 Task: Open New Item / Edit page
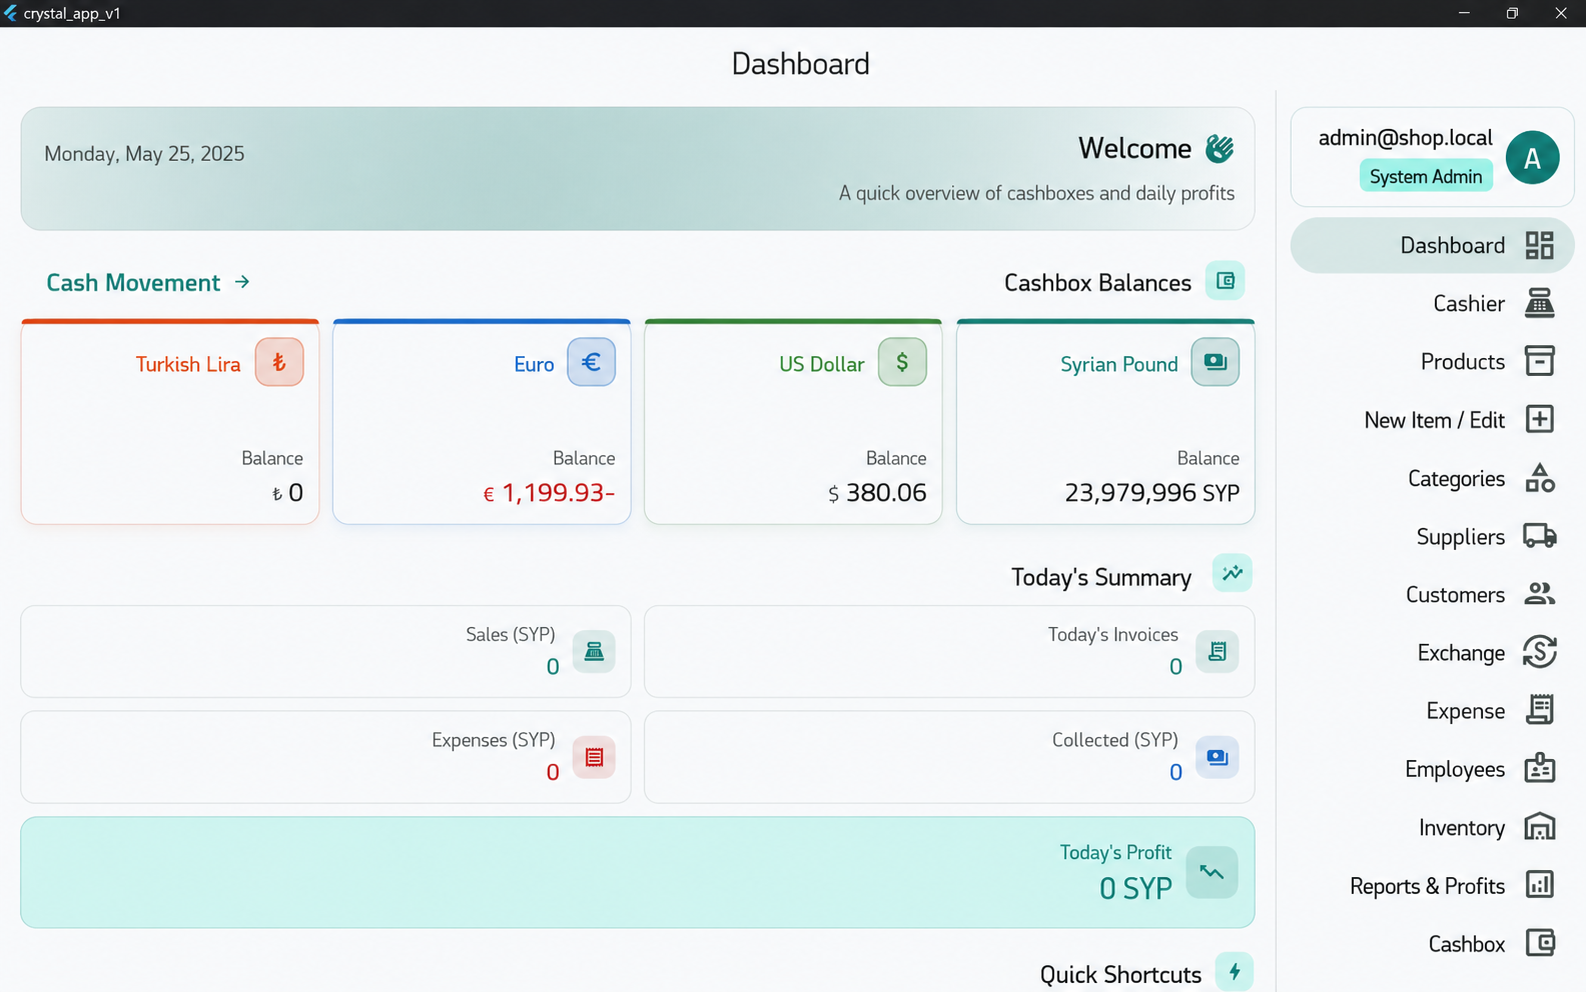click(1432, 419)
